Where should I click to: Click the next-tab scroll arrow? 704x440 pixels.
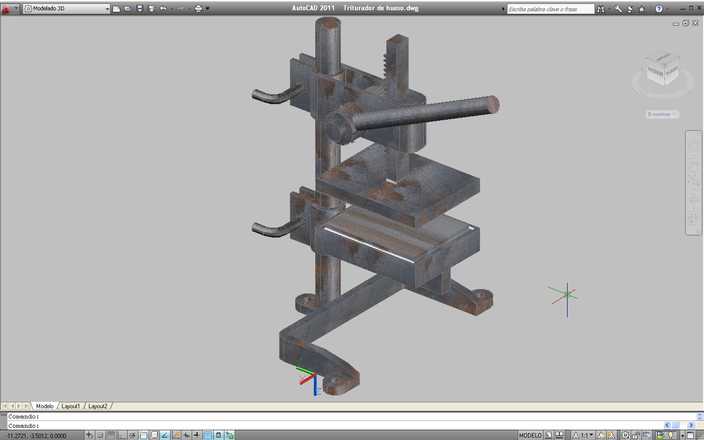click(19, 406)
